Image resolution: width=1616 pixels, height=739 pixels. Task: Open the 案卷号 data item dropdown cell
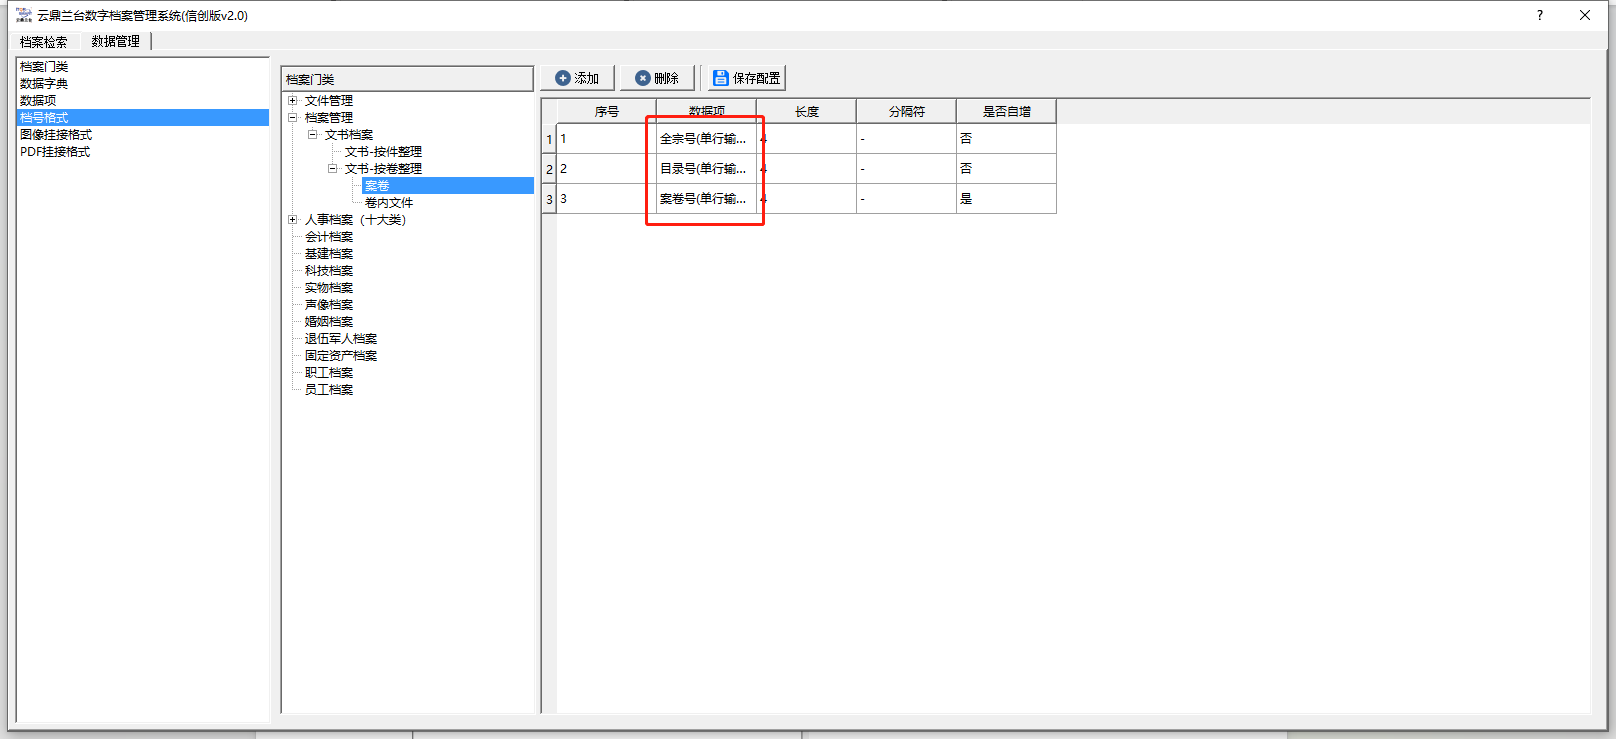click(705, 199)
